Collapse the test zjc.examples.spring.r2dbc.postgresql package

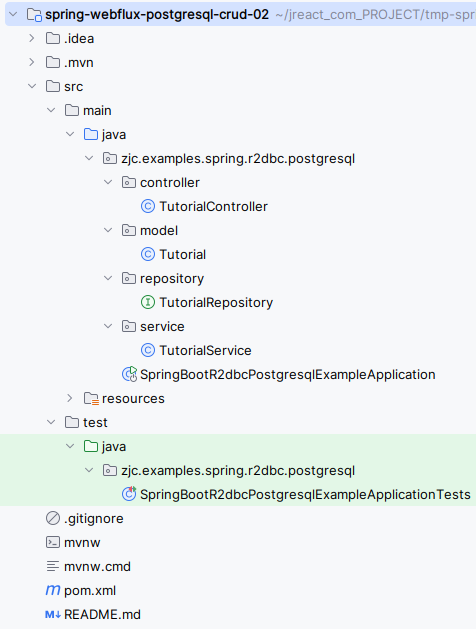pos(89,470)
